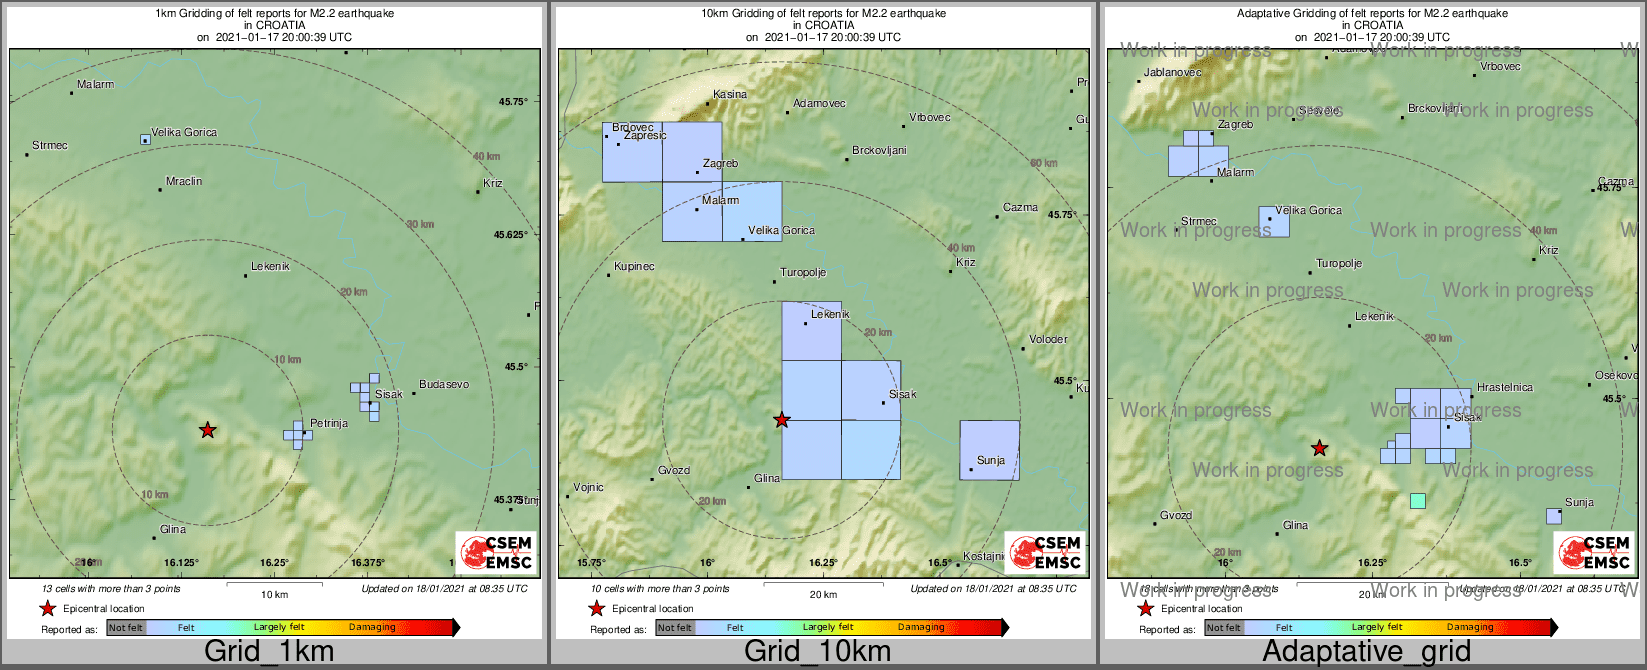Click the Petrinja label on Grid_1km map

[x=329, y=423]
